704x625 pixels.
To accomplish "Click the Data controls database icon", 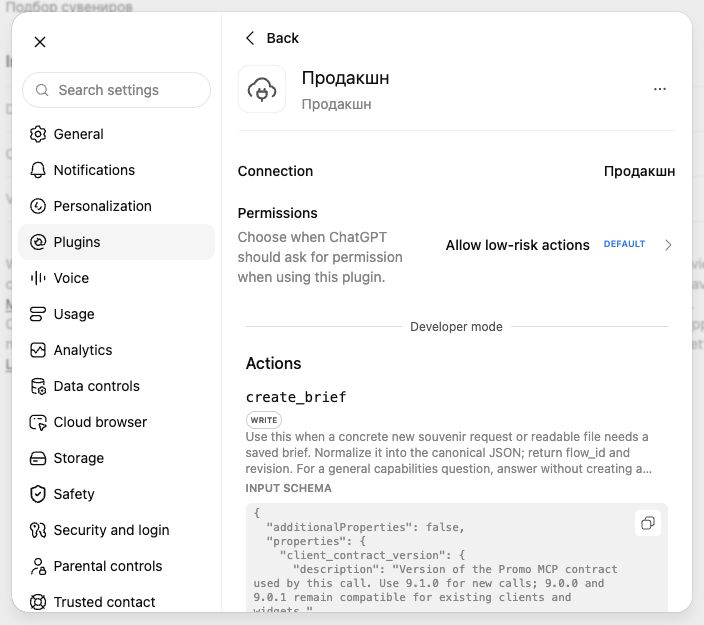I will pos(38,386).
